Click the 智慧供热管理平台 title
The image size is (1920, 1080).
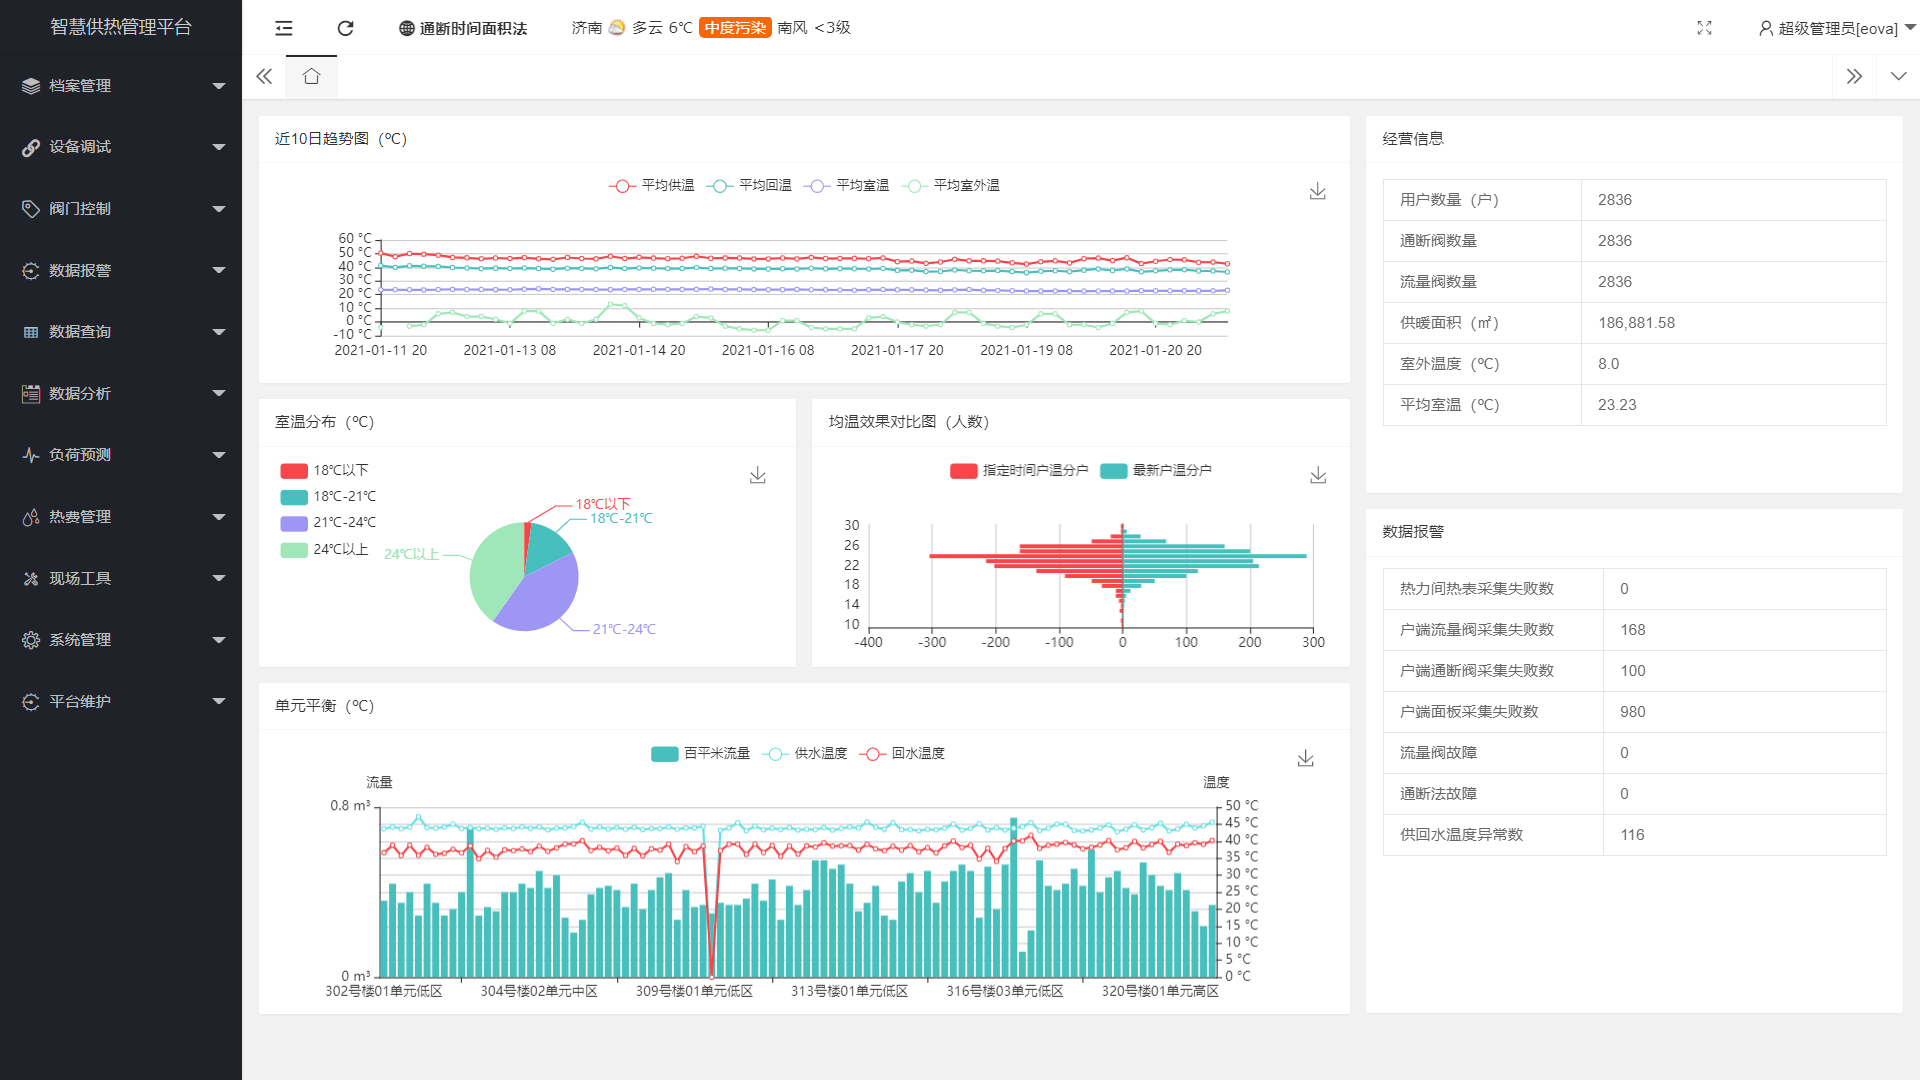(x=120, y=27)
